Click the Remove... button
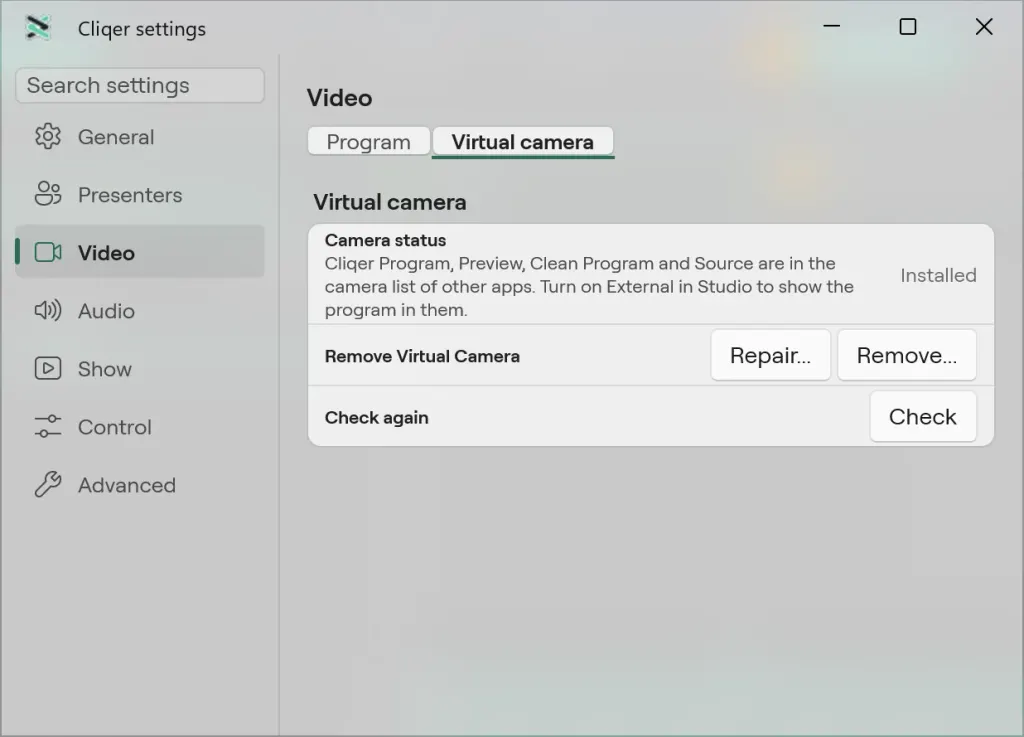Viewport: 1024px width, 737px height. click(907, 355)
